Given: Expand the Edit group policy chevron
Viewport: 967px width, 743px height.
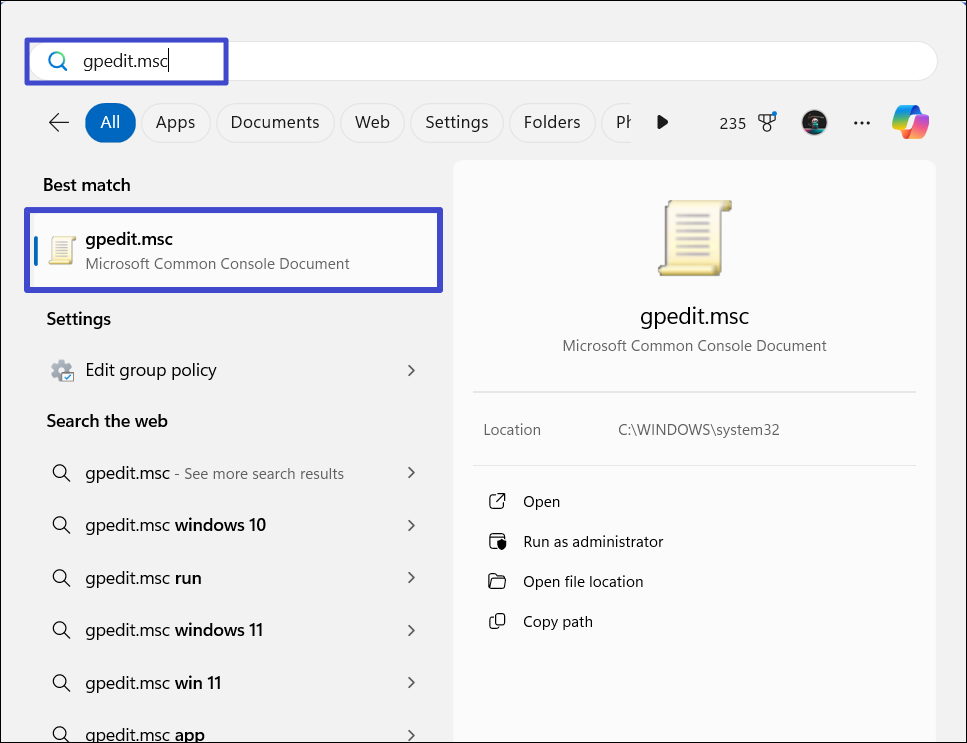Looking at the screenshot, I should click(x=411, y=370).
